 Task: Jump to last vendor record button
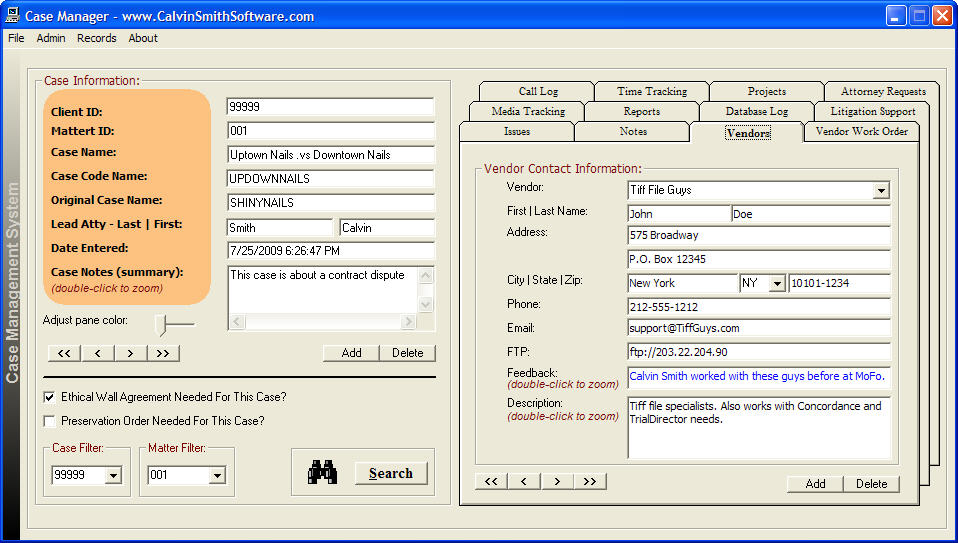pyautogui.click(x=590, y=482)
